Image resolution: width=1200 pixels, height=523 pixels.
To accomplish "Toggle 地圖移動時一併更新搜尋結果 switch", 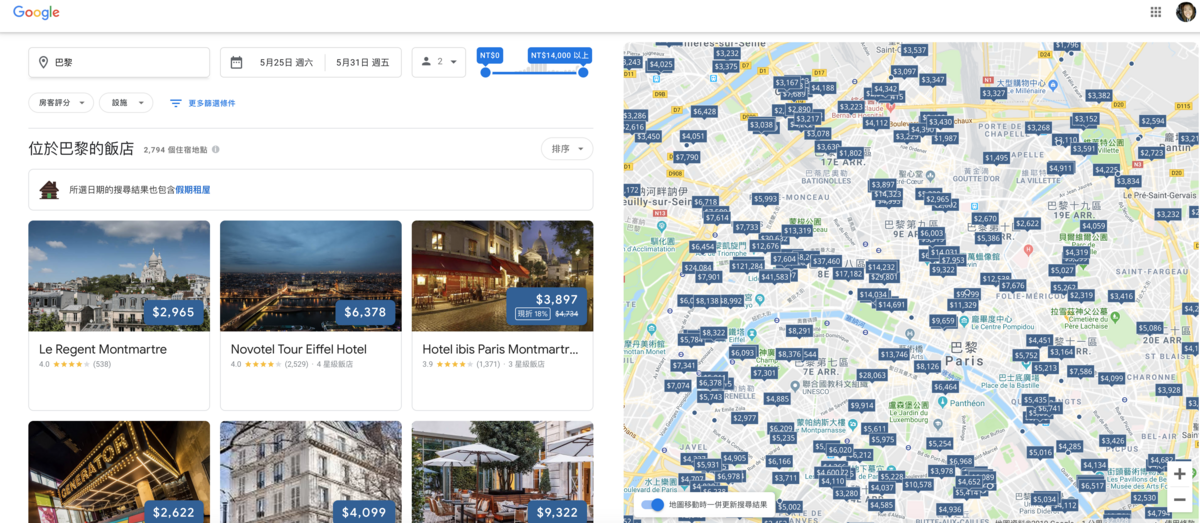I will coord(652,505).
